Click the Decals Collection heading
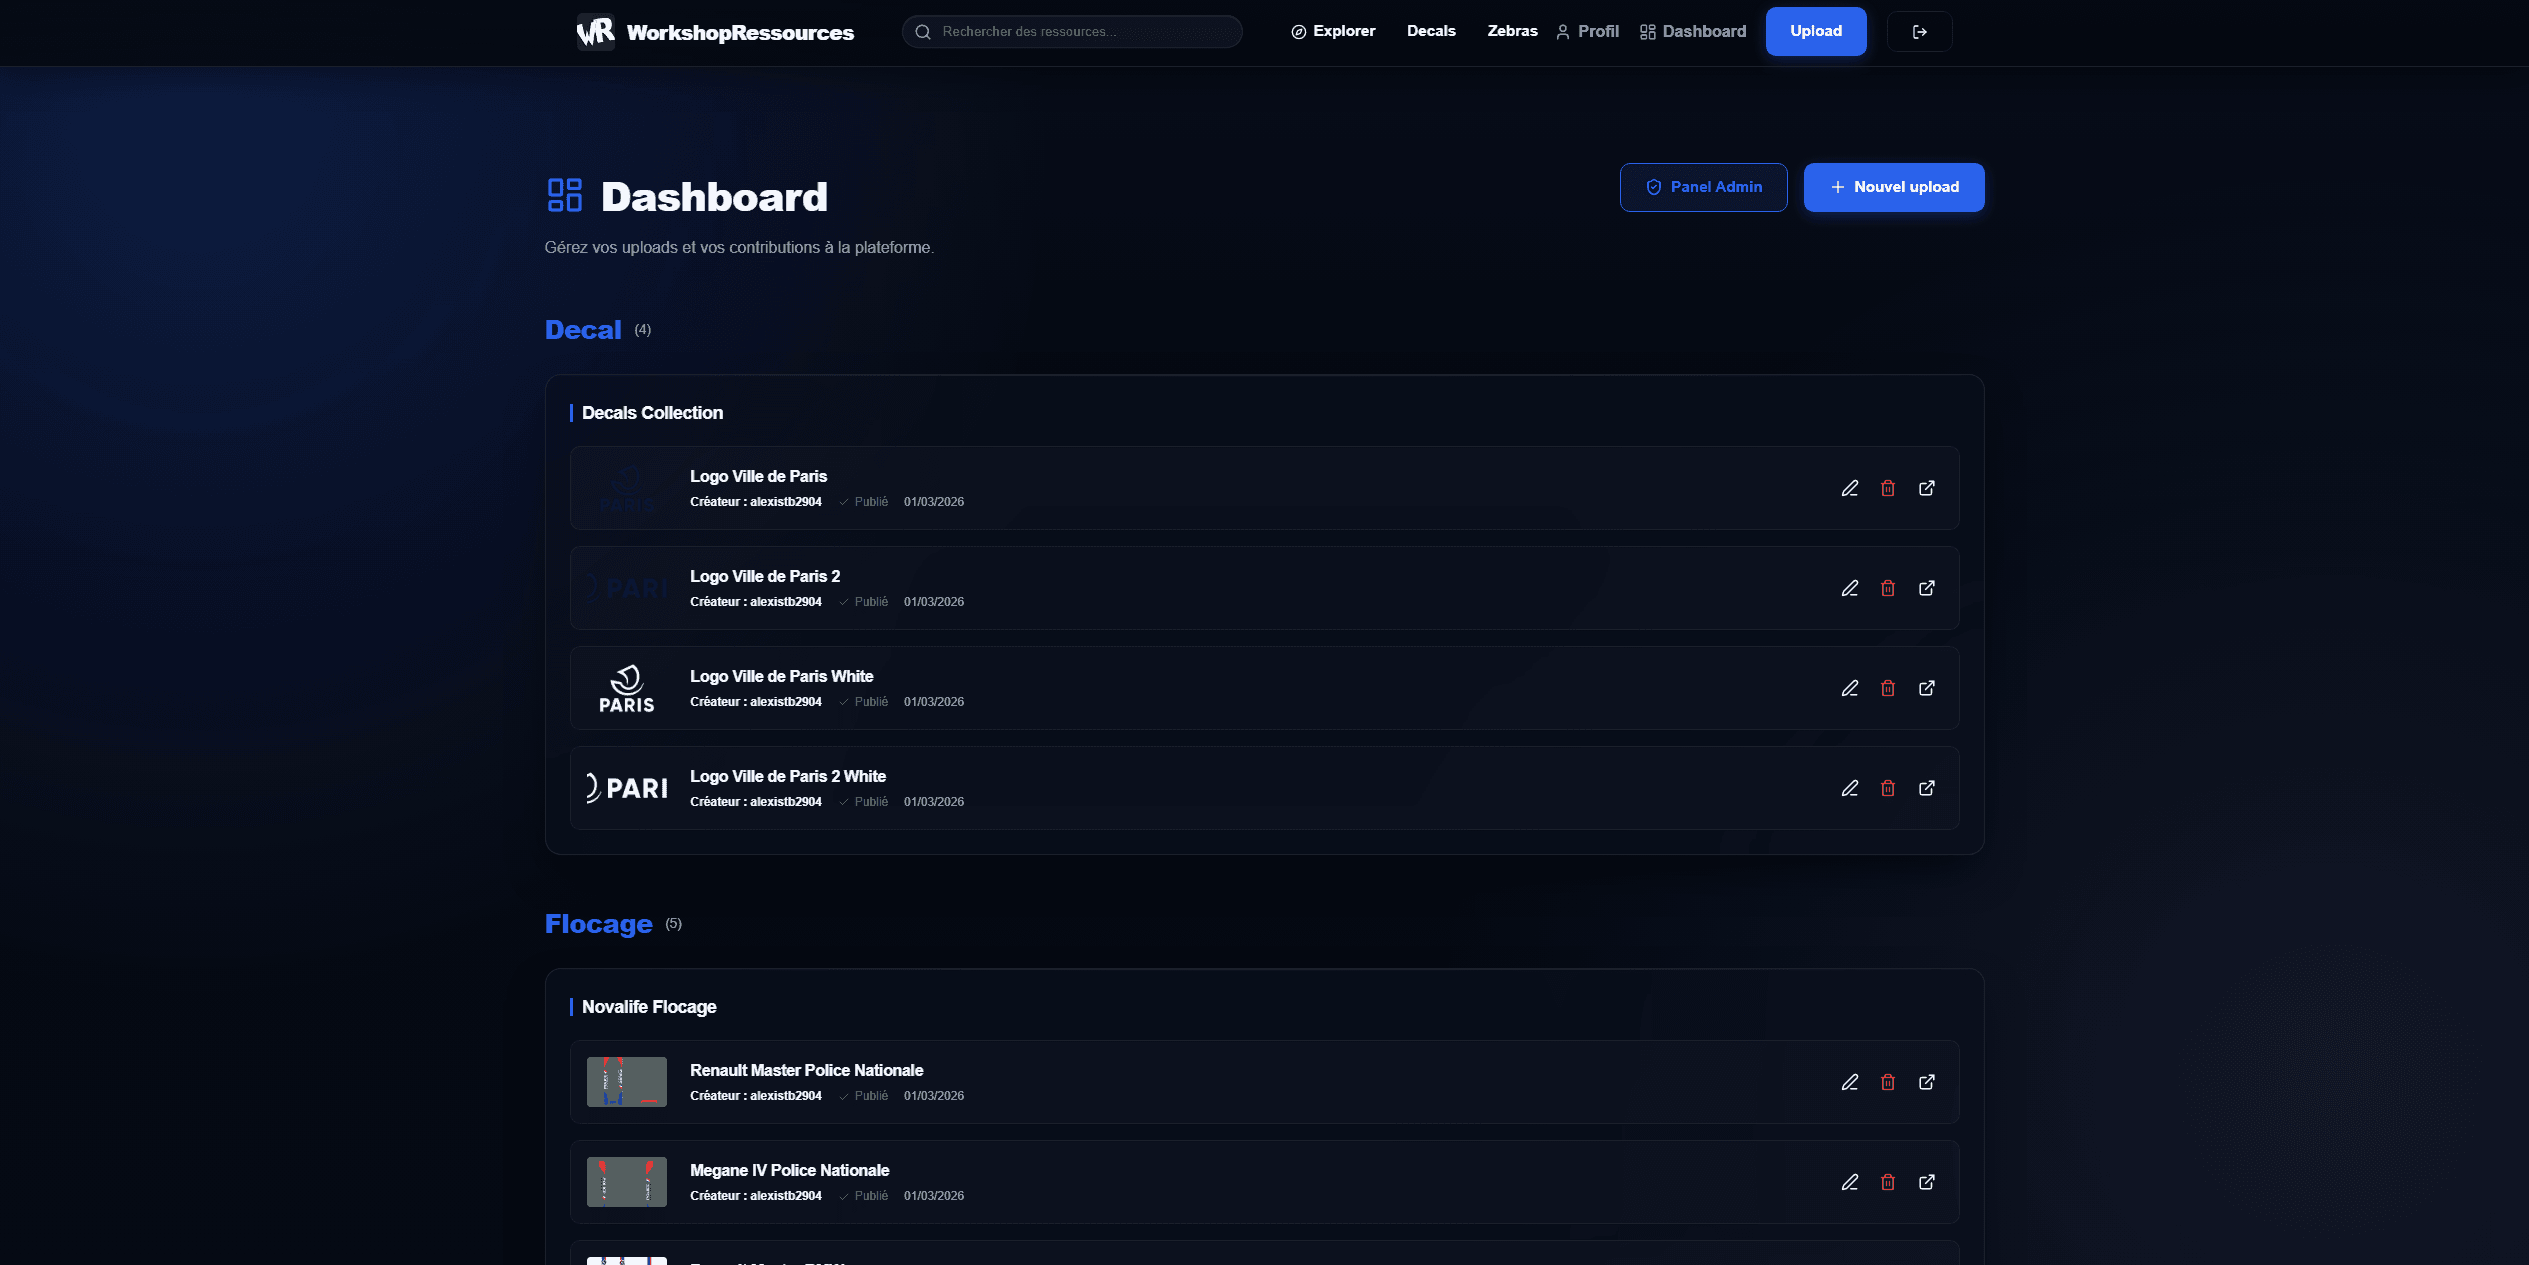 coord(652,413)
